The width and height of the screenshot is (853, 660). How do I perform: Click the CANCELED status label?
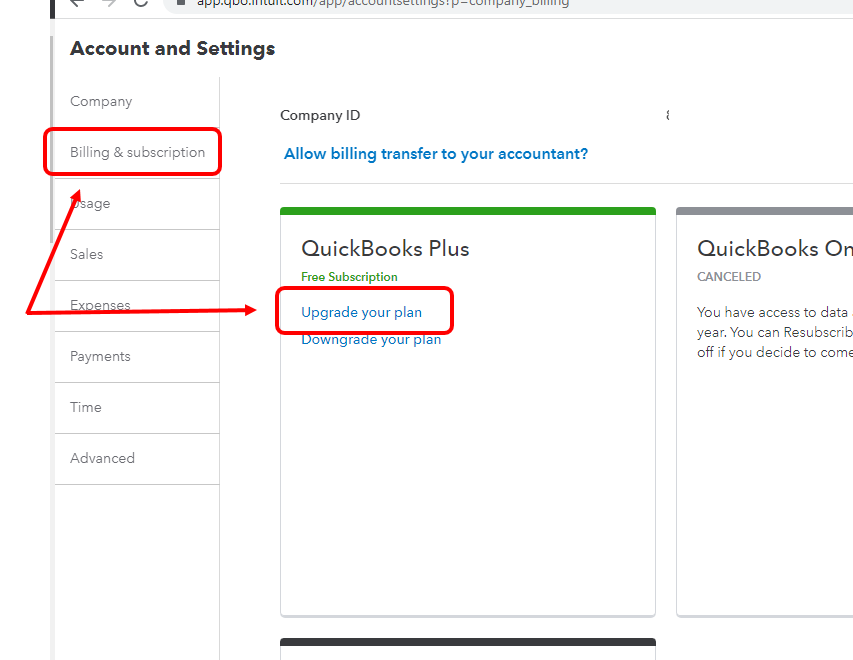729,277
